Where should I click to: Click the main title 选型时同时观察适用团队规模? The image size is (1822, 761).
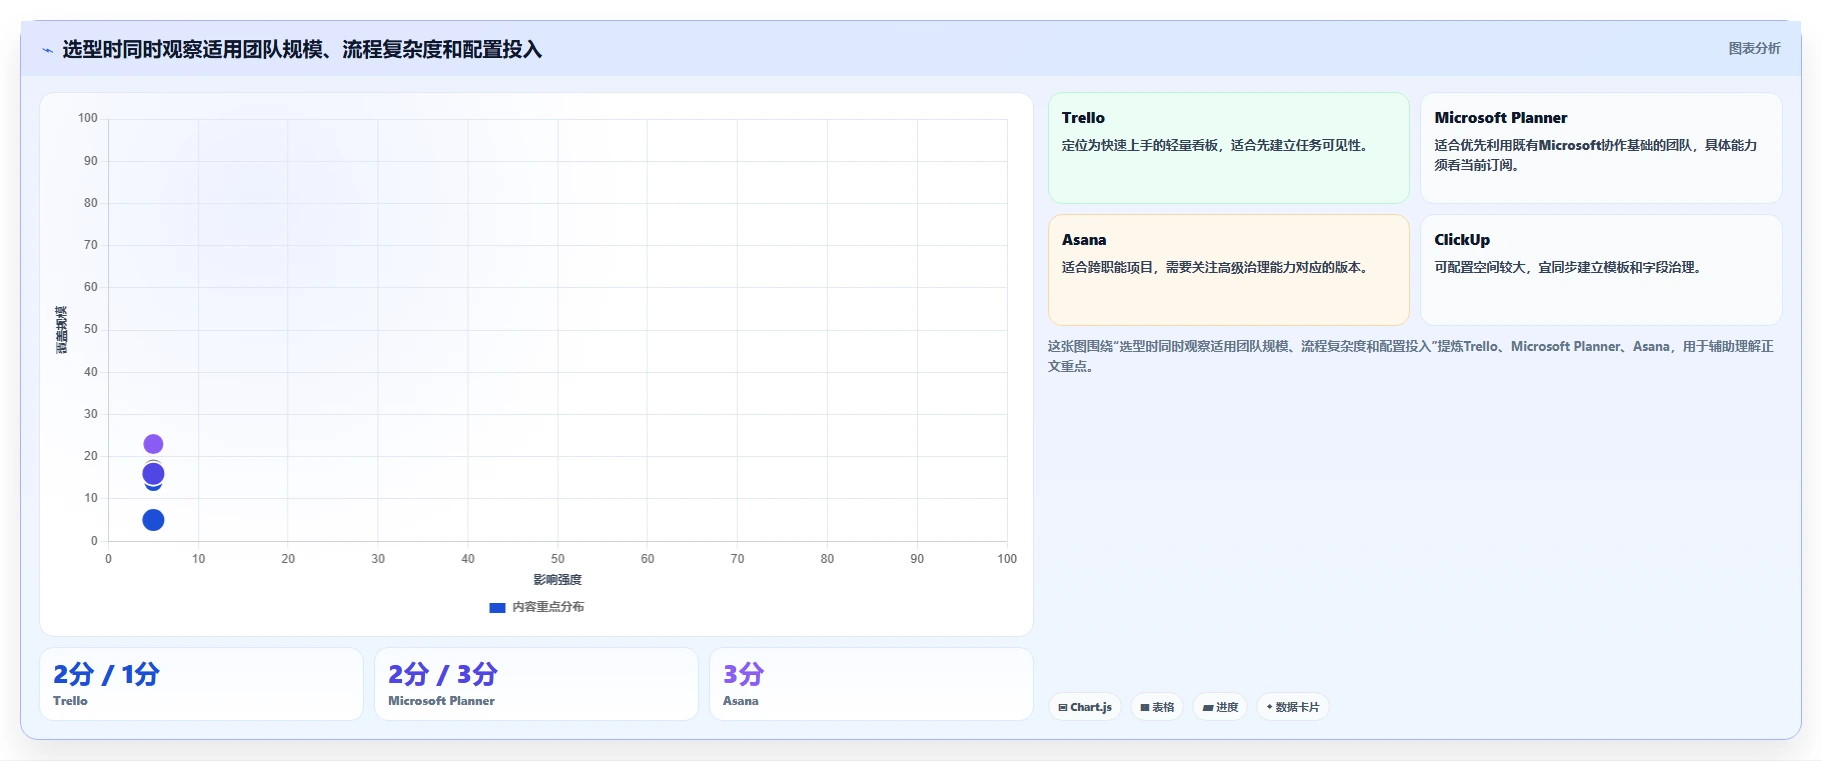tap(302, 50)
